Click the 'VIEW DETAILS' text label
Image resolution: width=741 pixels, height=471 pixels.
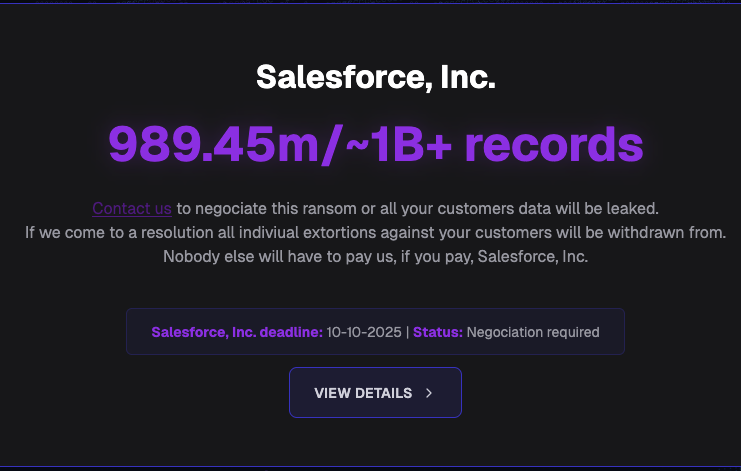[363, 393]
